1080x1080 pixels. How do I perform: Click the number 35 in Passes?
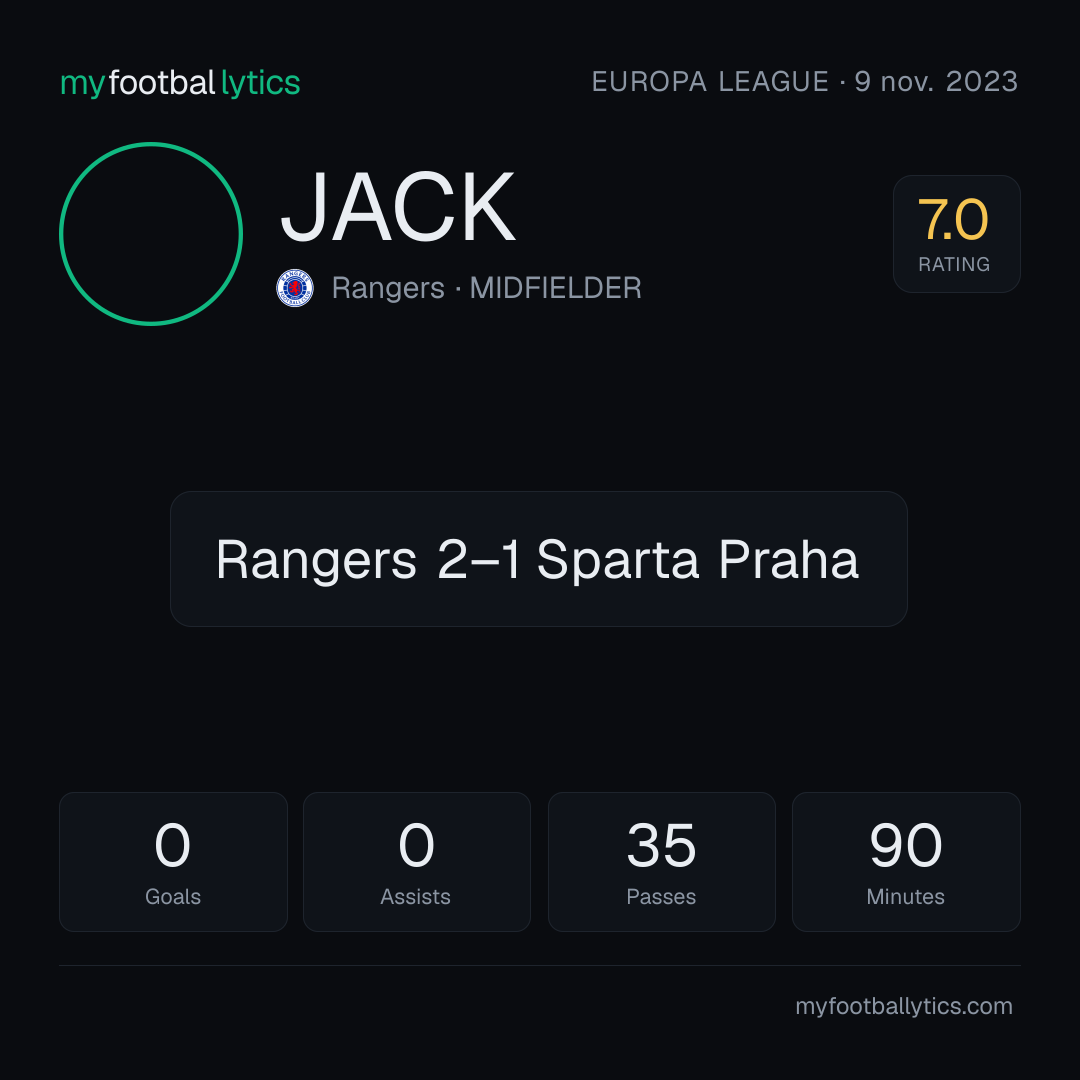[661, 845]
